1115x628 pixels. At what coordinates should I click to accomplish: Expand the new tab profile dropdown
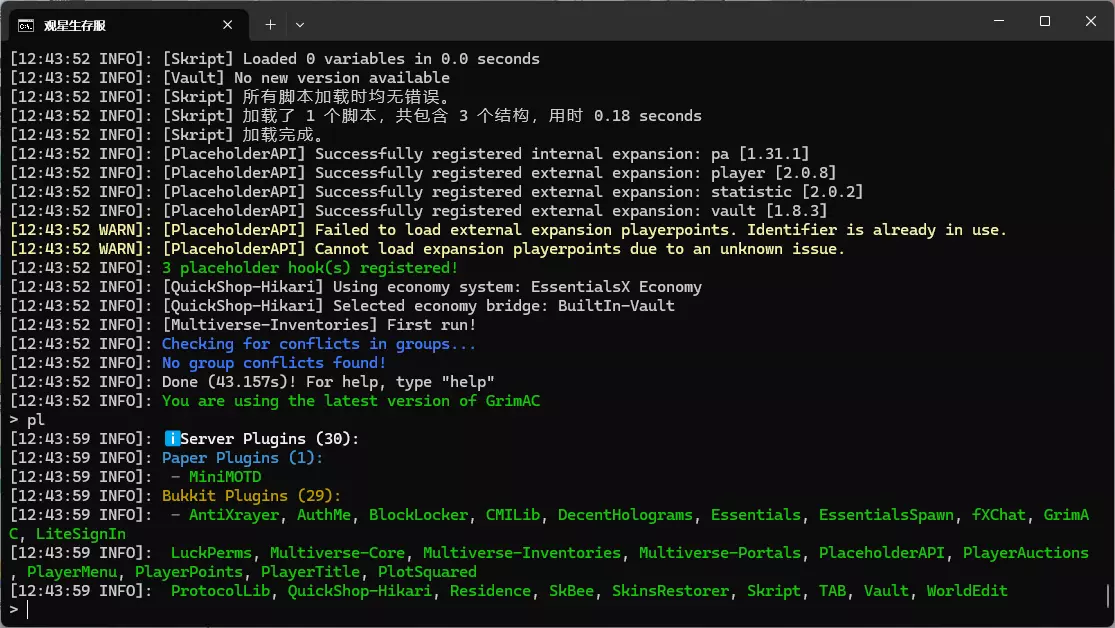click(x=300, y=25)
